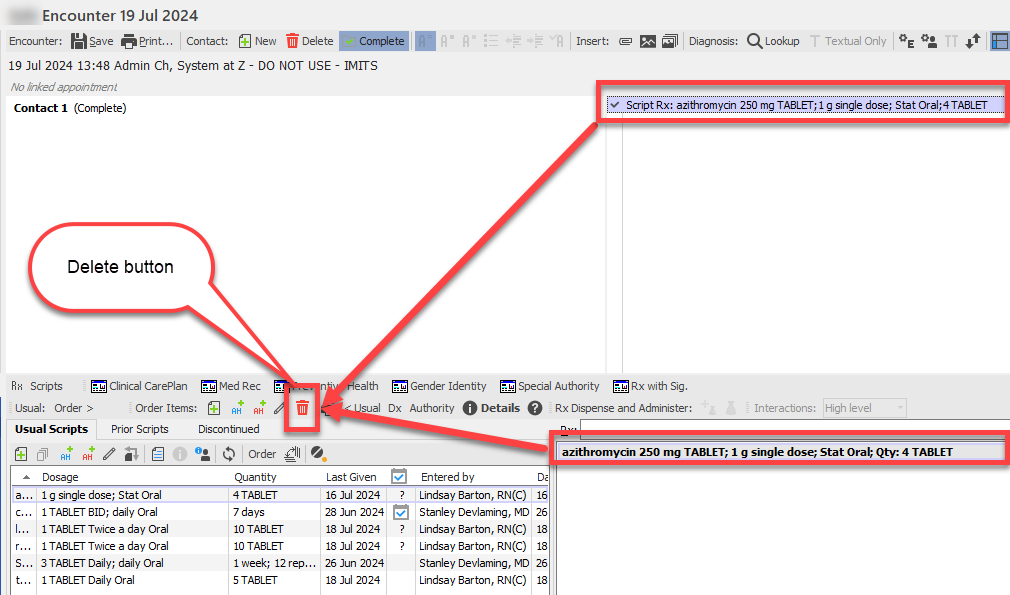Screen dimensions: 1010x595
Task: Open Diagnosis Lookup
Action: tap(773, 41)
